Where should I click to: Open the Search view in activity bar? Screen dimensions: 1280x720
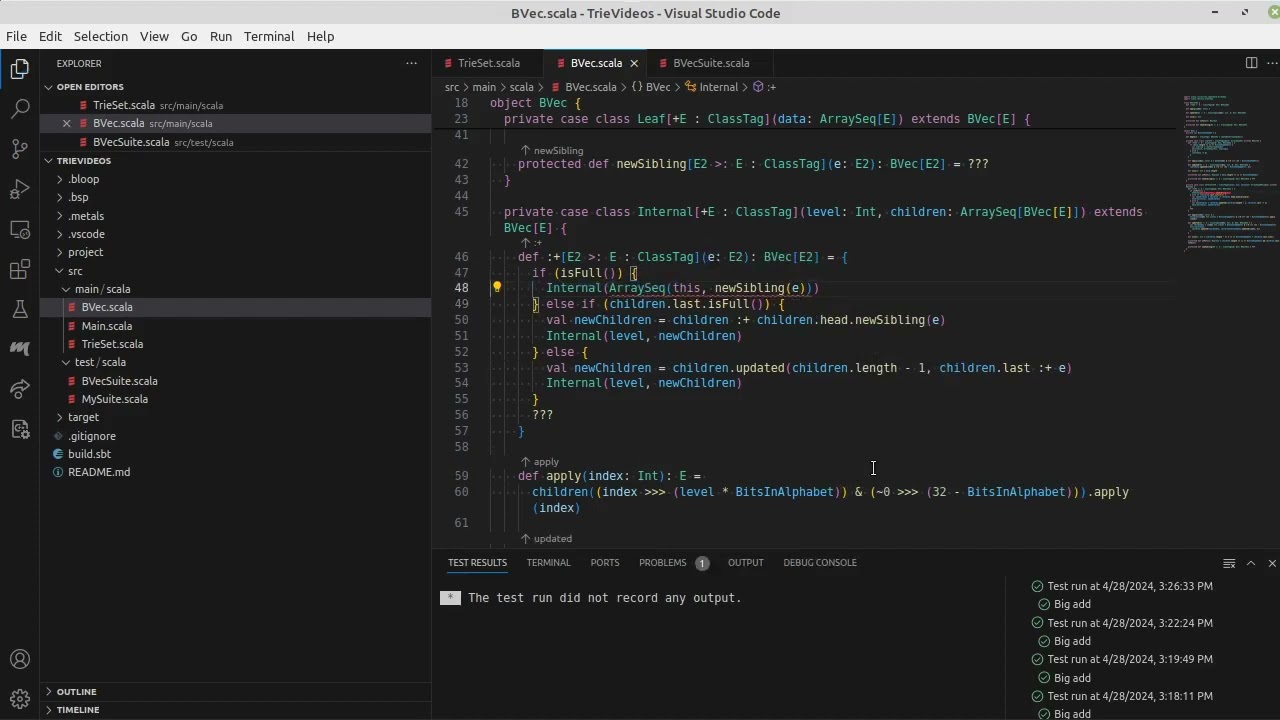pos(20,109)
